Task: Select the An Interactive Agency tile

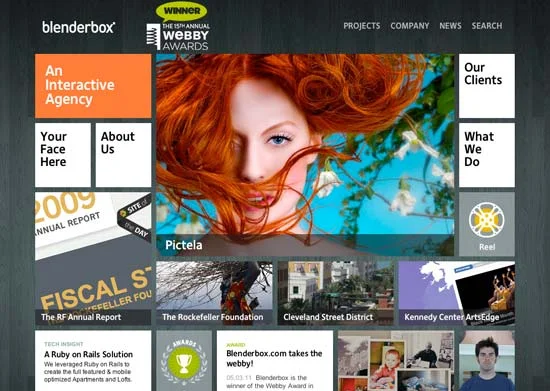Action: pyautogui.click(x=93, y=86)
